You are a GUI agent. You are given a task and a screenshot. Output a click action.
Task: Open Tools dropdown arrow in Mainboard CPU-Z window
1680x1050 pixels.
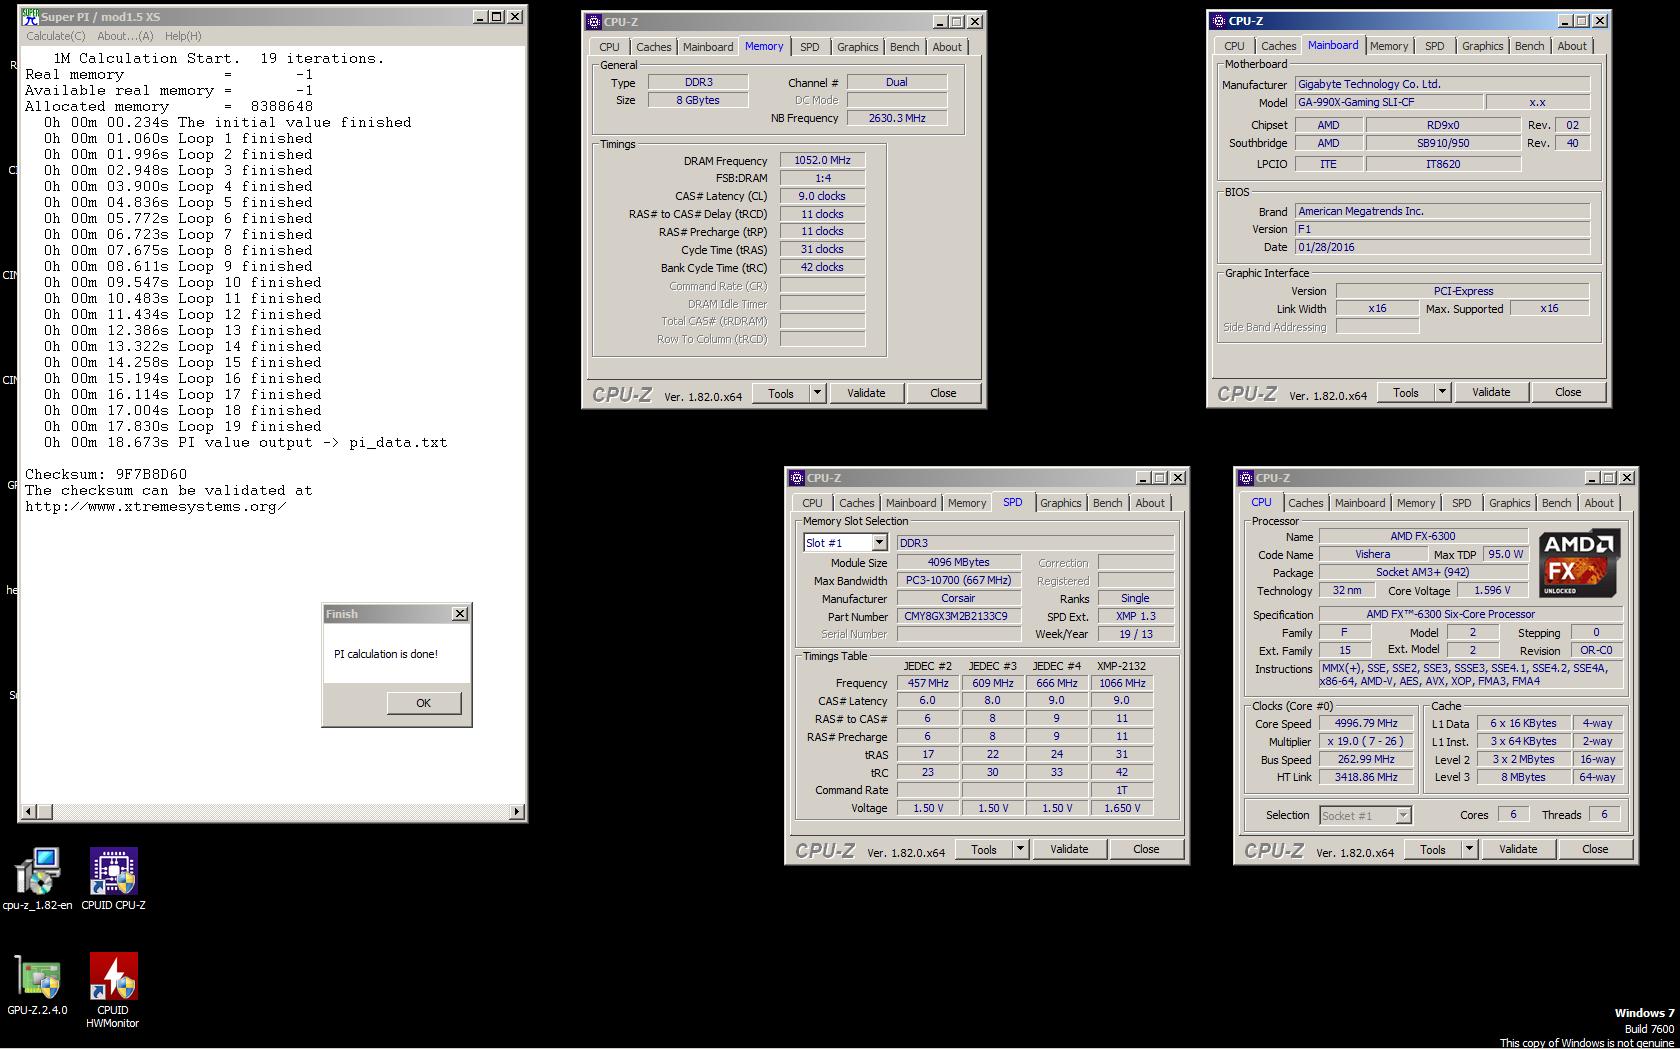[x=1442, y=392]
